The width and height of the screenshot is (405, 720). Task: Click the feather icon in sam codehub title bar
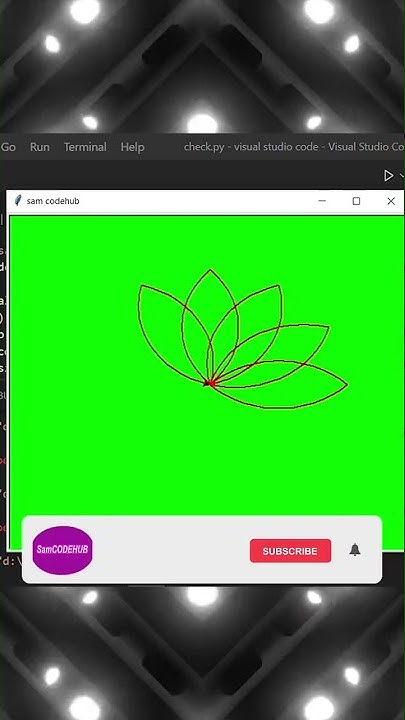[x=18, y=201]
